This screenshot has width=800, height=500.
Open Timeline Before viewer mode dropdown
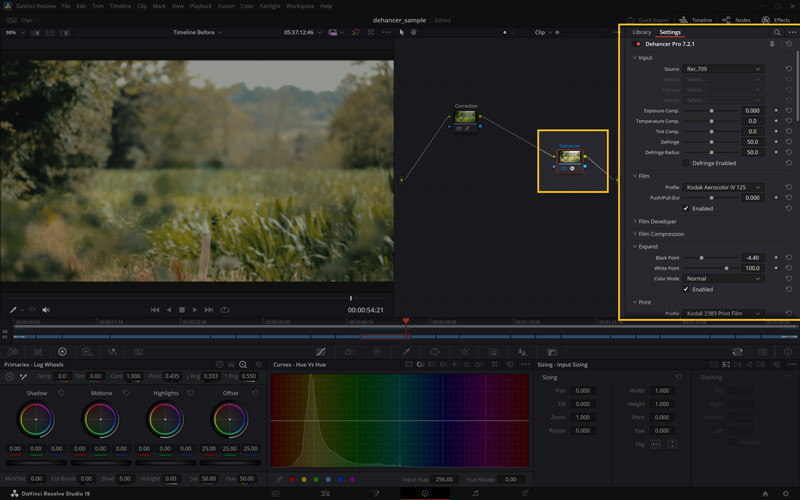(x=197, y=32)
